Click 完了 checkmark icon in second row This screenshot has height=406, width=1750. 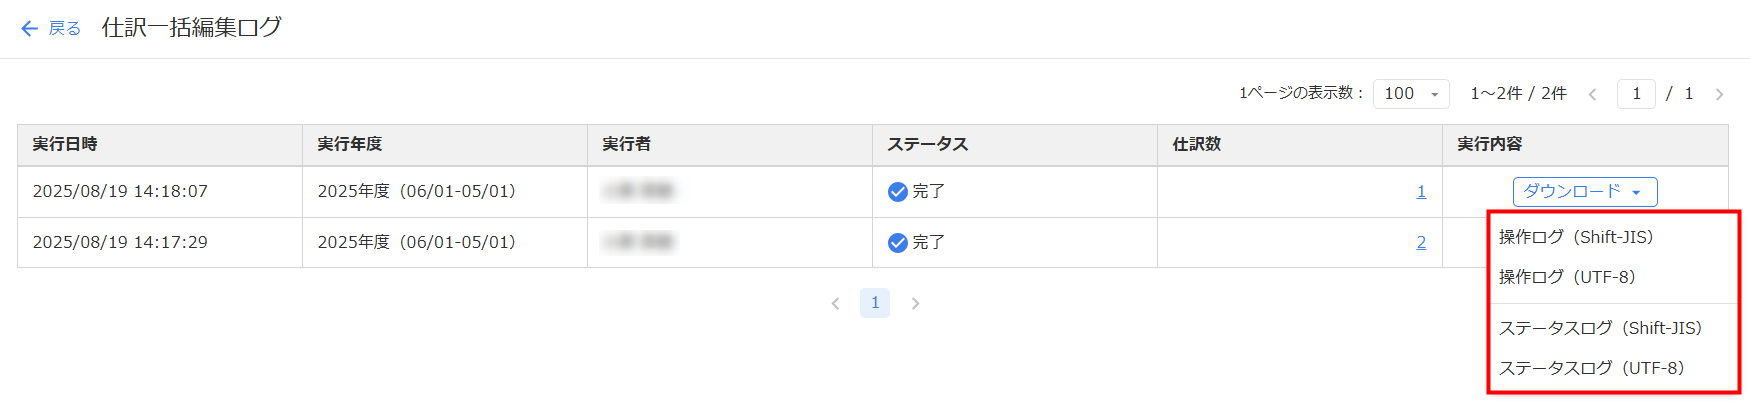click(x=897, y=243)
